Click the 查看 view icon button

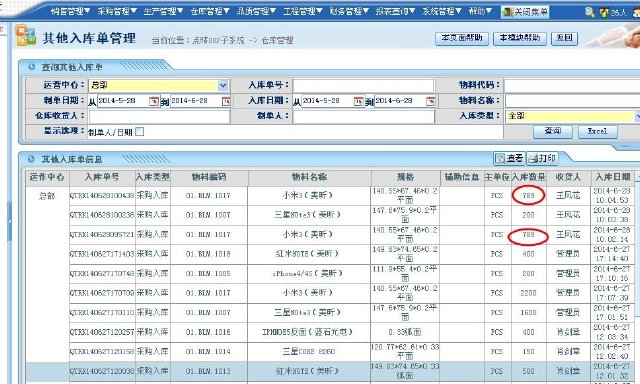coord(509,158)
